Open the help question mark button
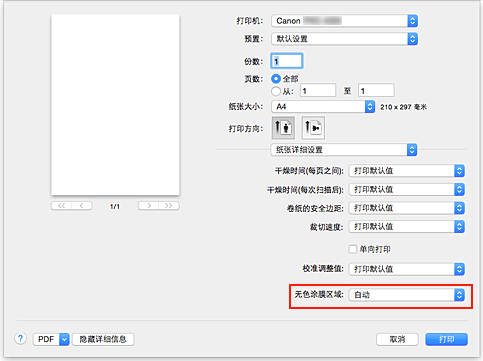This screenshot has width=483, height=361. [20, 339]
